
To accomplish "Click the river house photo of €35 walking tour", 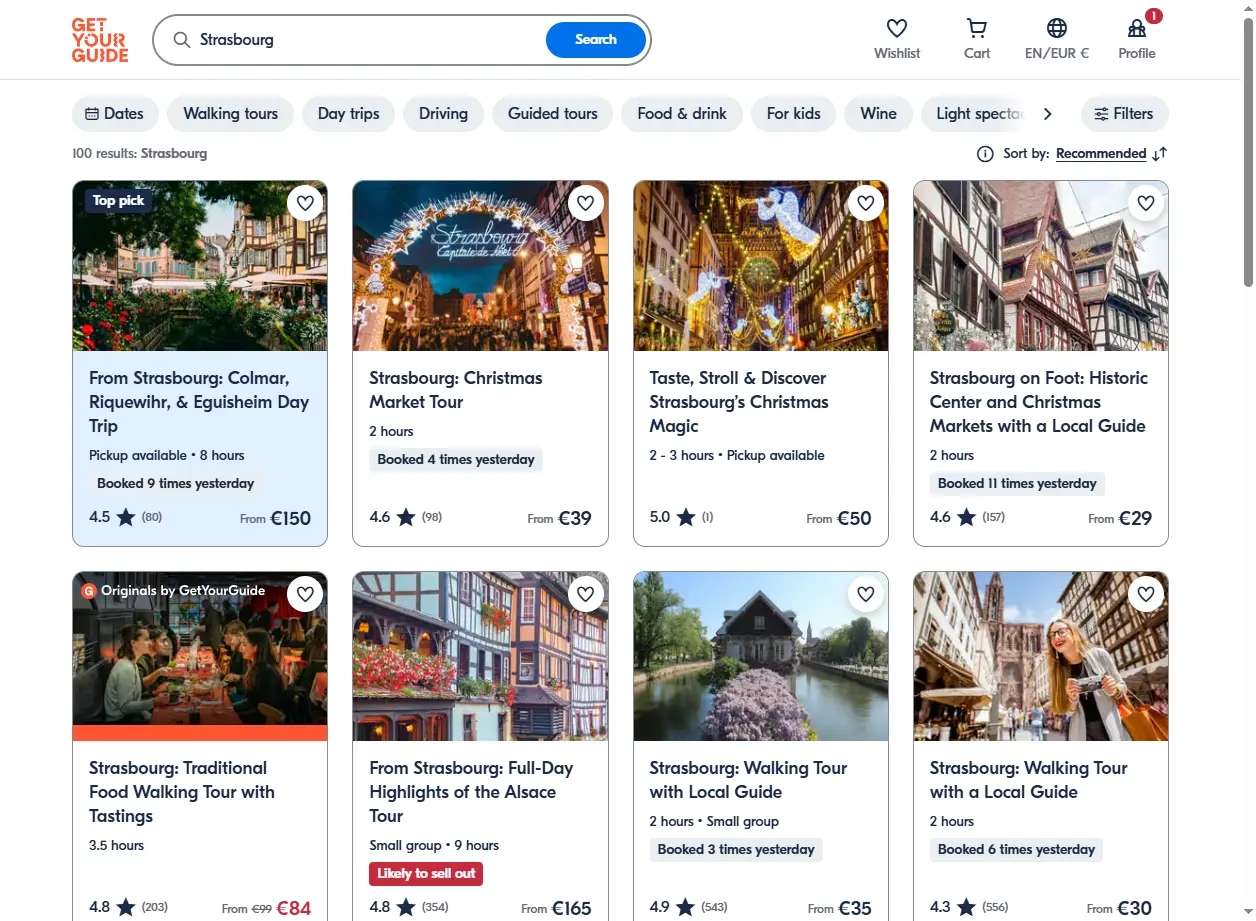I will [761, 656].
